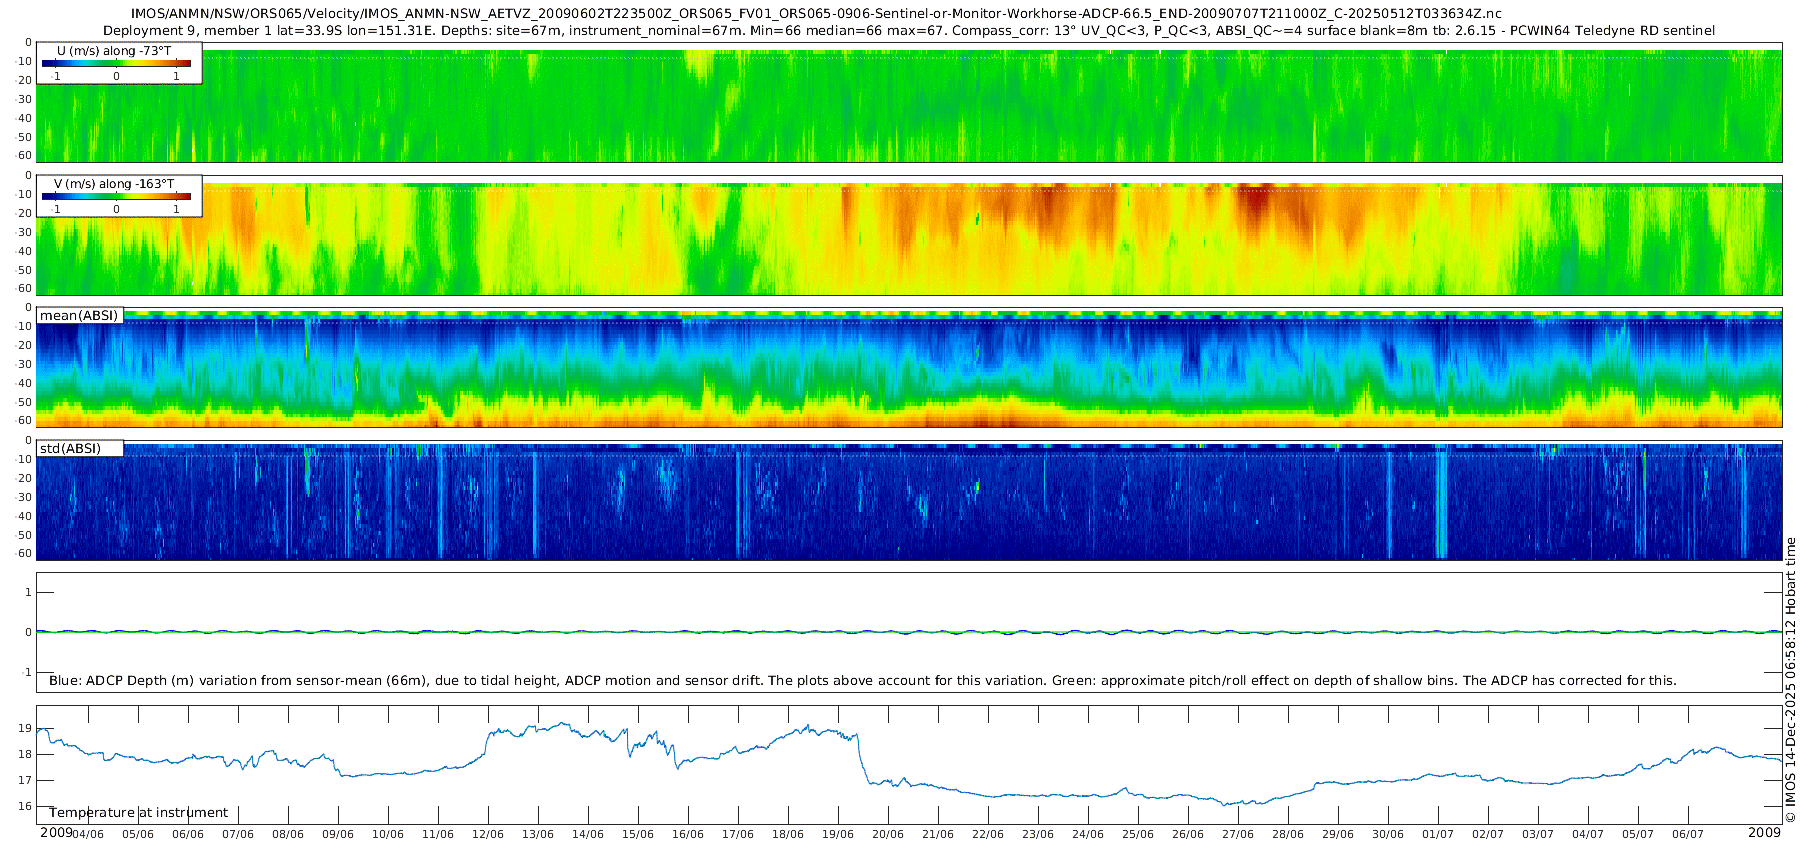Click the 04/07 date tick label
The height and width of the screenshot is (850, 1800).
point(1588,834)
